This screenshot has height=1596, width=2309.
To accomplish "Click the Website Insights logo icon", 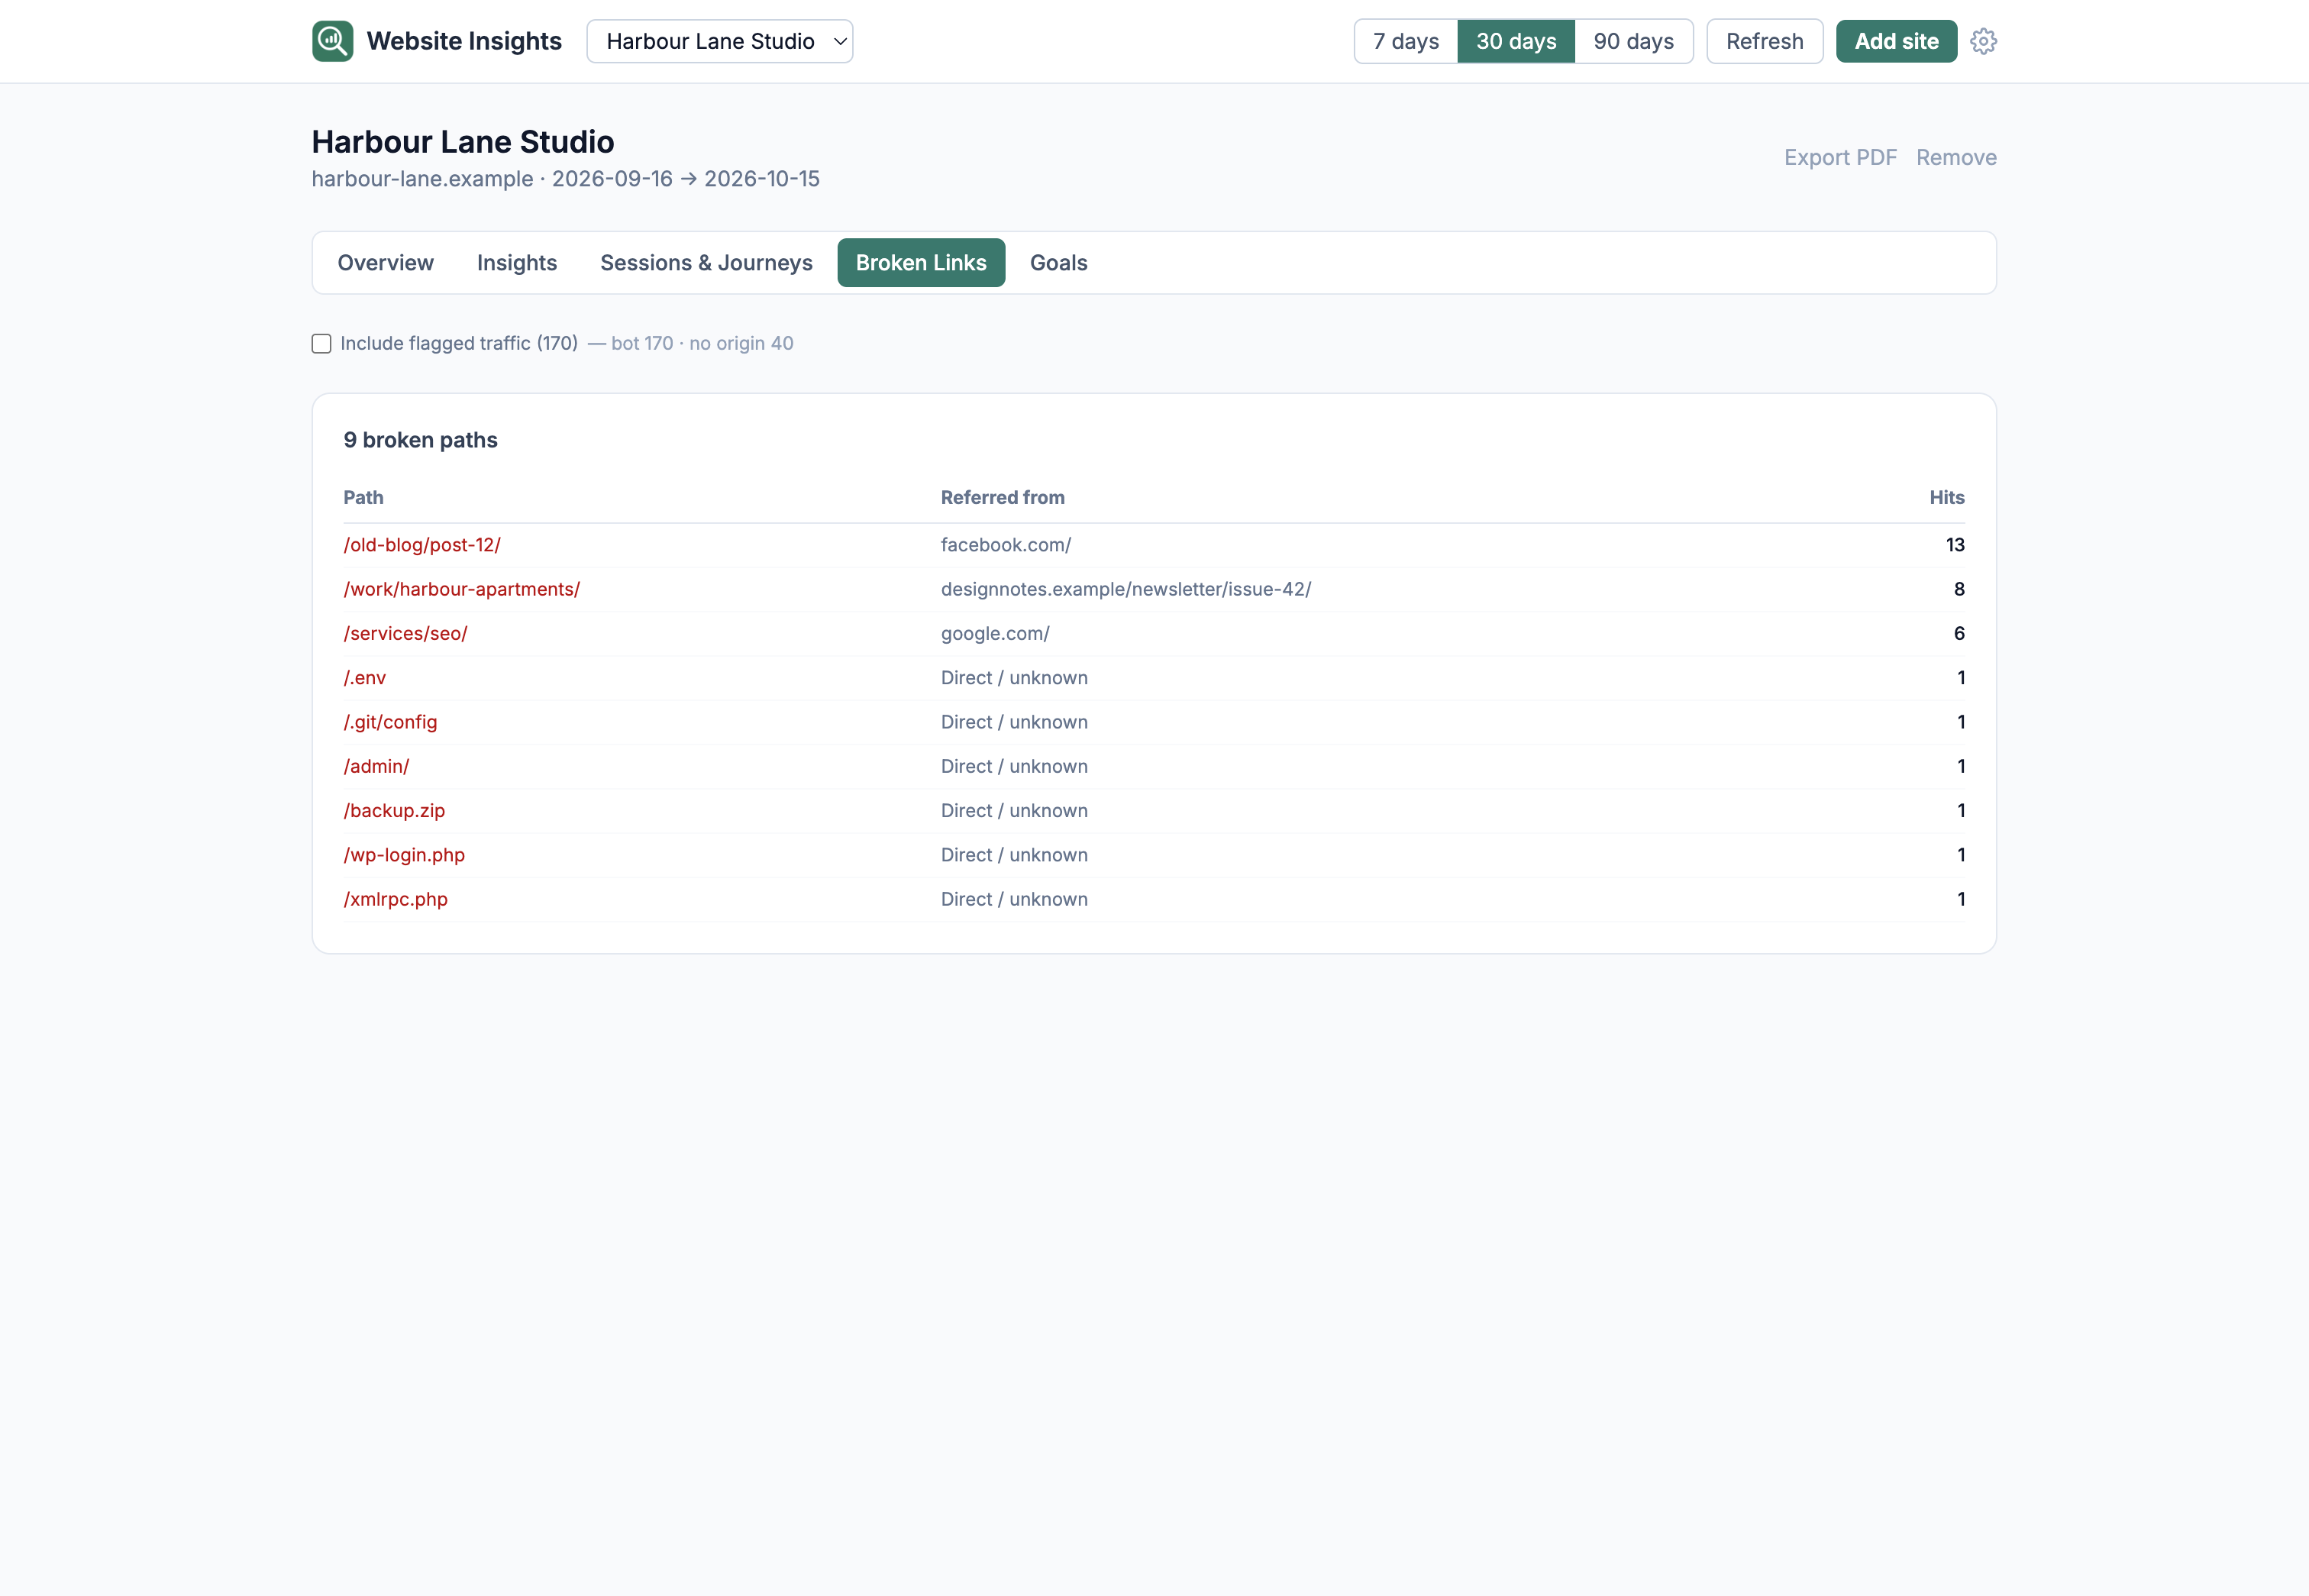I will click(332, 41).
